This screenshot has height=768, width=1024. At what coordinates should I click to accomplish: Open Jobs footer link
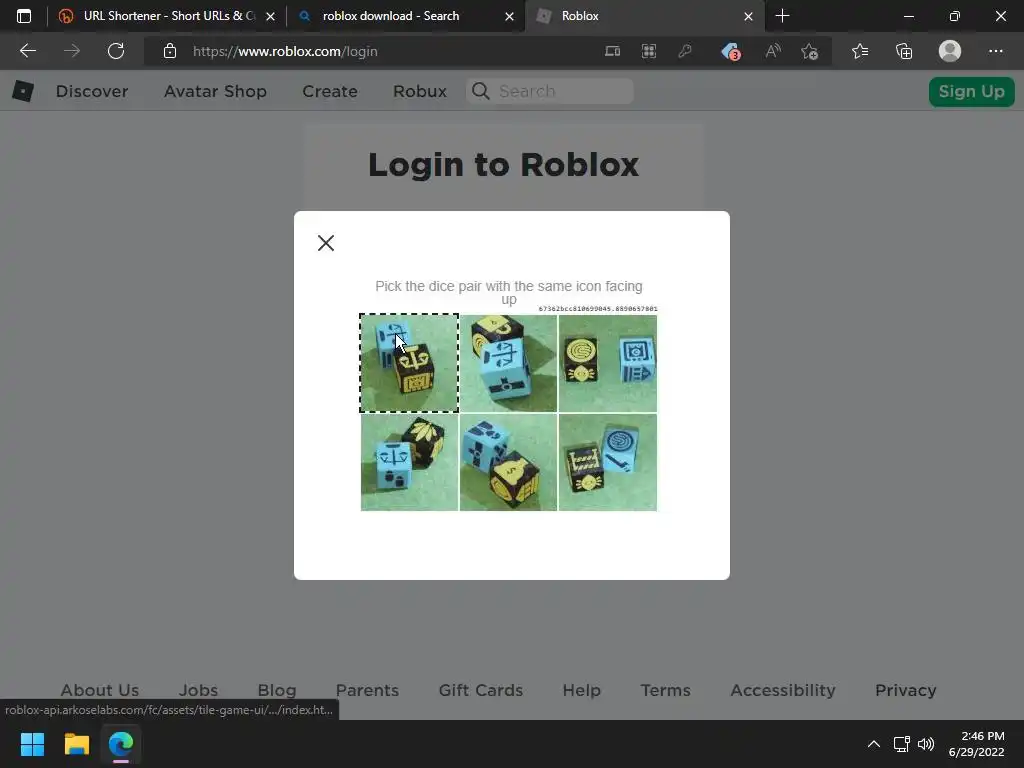click(x=199, y=690)
